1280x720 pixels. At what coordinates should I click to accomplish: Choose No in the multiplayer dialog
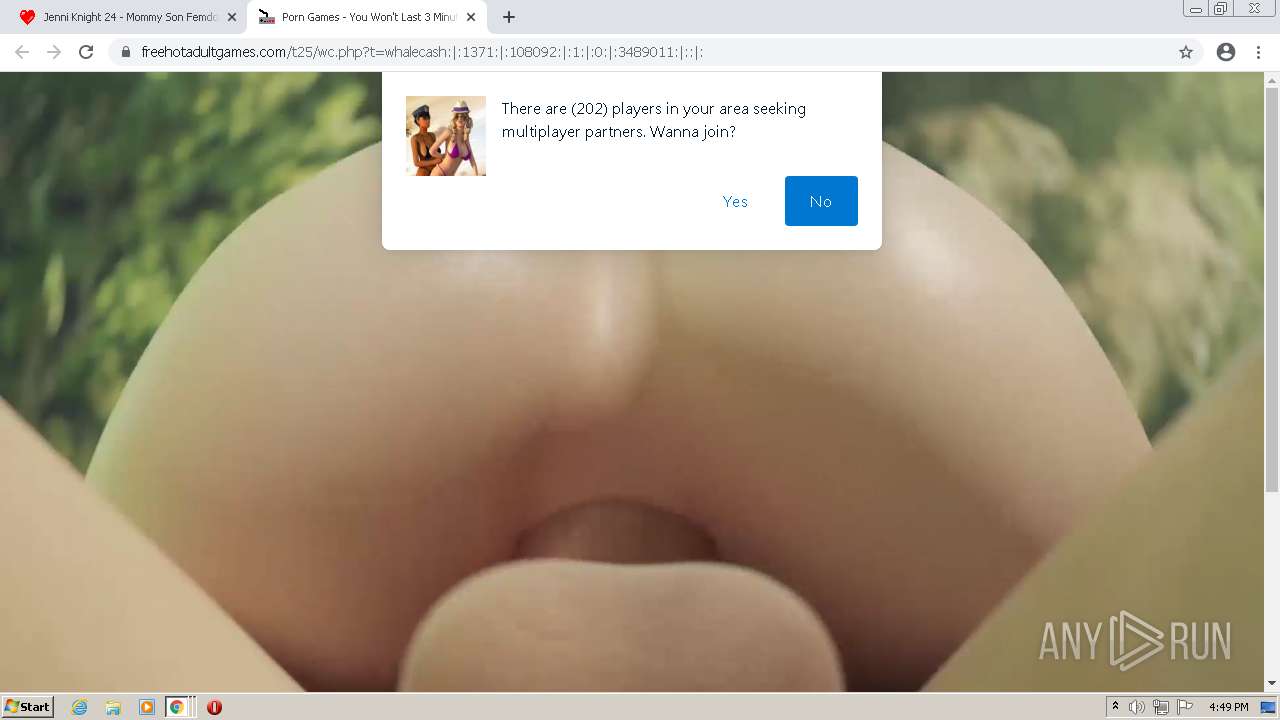click(x=821, y=201)
